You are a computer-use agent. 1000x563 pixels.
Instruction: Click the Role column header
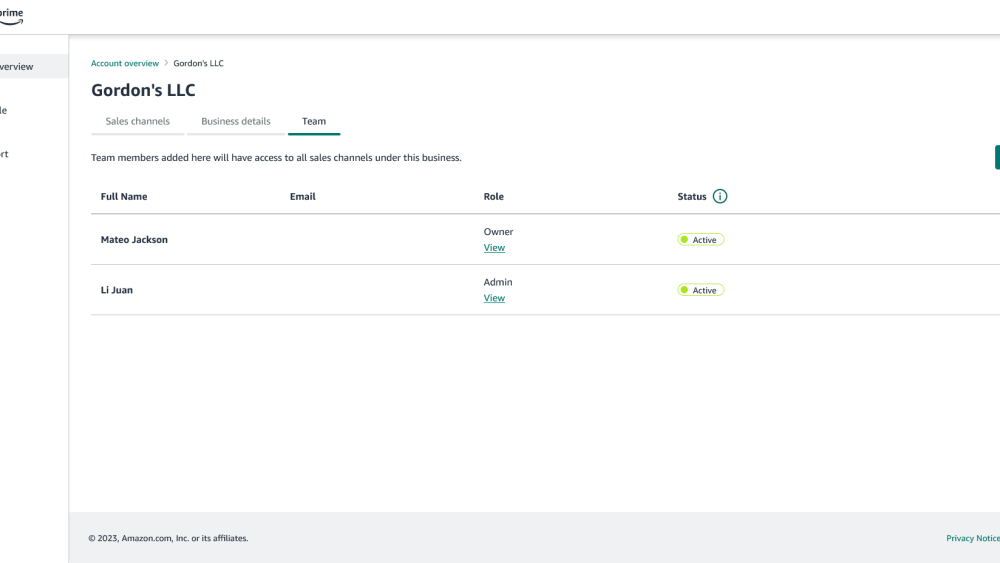493,197
